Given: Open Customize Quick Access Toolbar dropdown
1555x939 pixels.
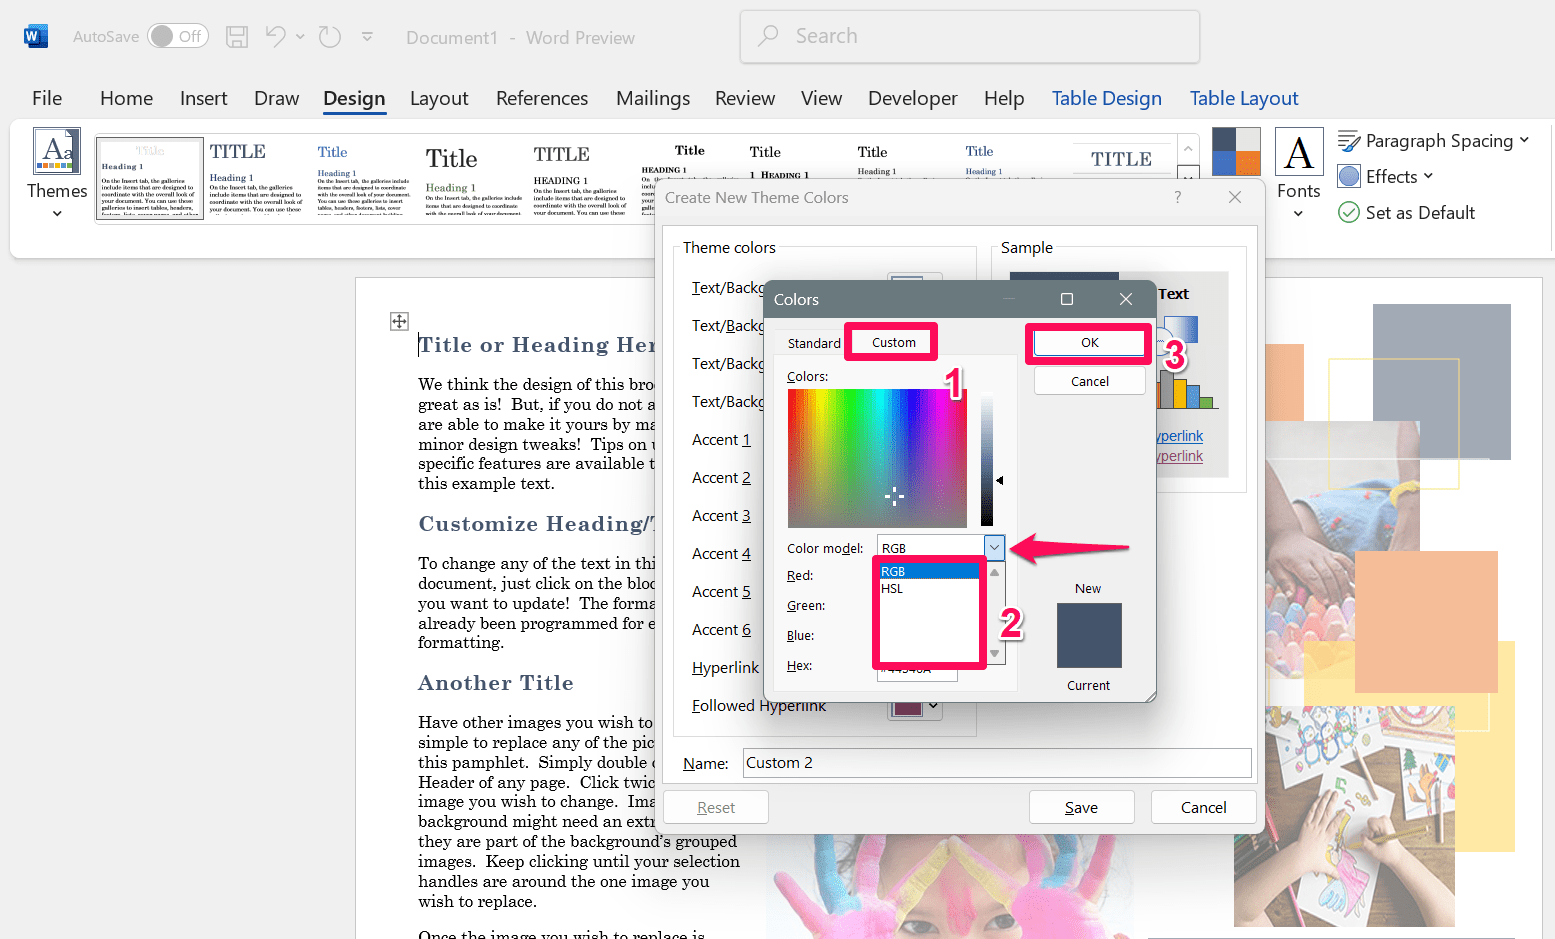Looking at the screenshot, I should pos(367,37).
